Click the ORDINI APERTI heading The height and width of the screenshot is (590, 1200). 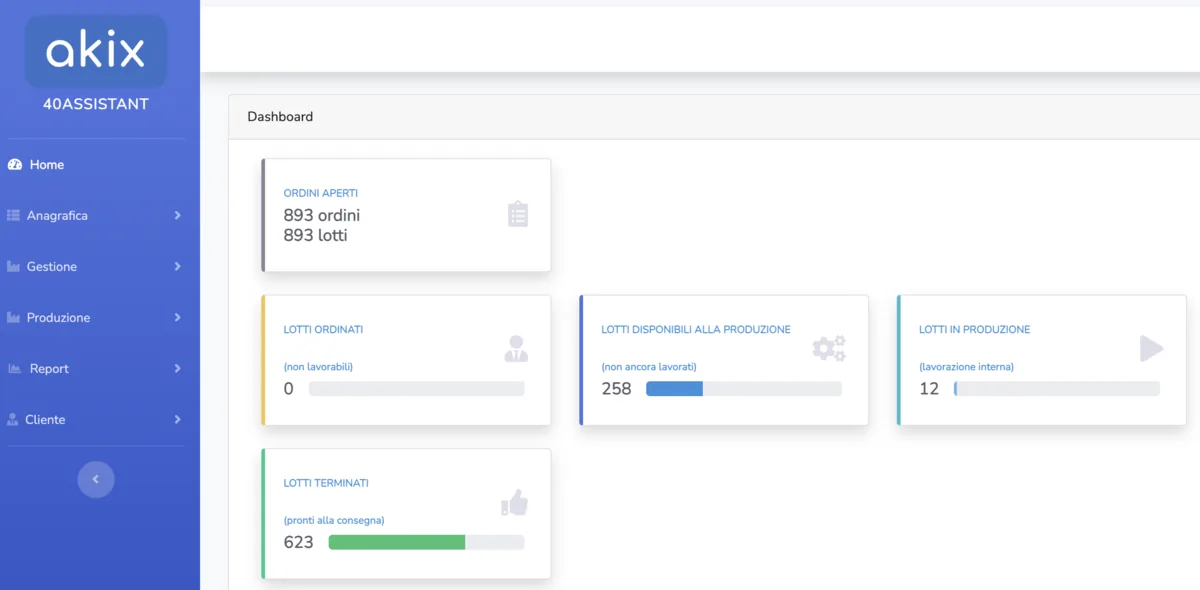pyautogui.click(x=321, y=193)
